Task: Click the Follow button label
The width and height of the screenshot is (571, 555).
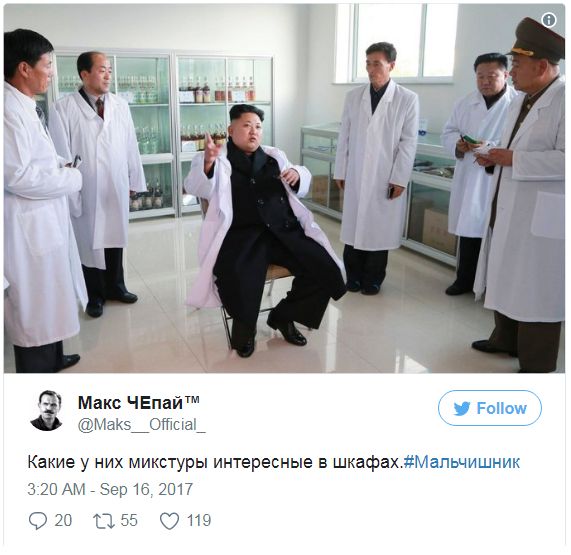Action: (501, 408)
